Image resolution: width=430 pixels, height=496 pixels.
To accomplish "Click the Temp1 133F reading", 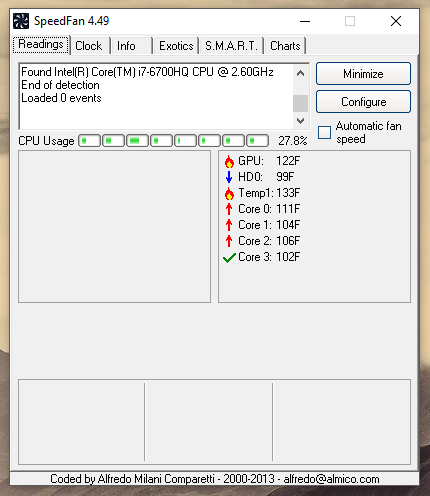I will pos(269,193).
